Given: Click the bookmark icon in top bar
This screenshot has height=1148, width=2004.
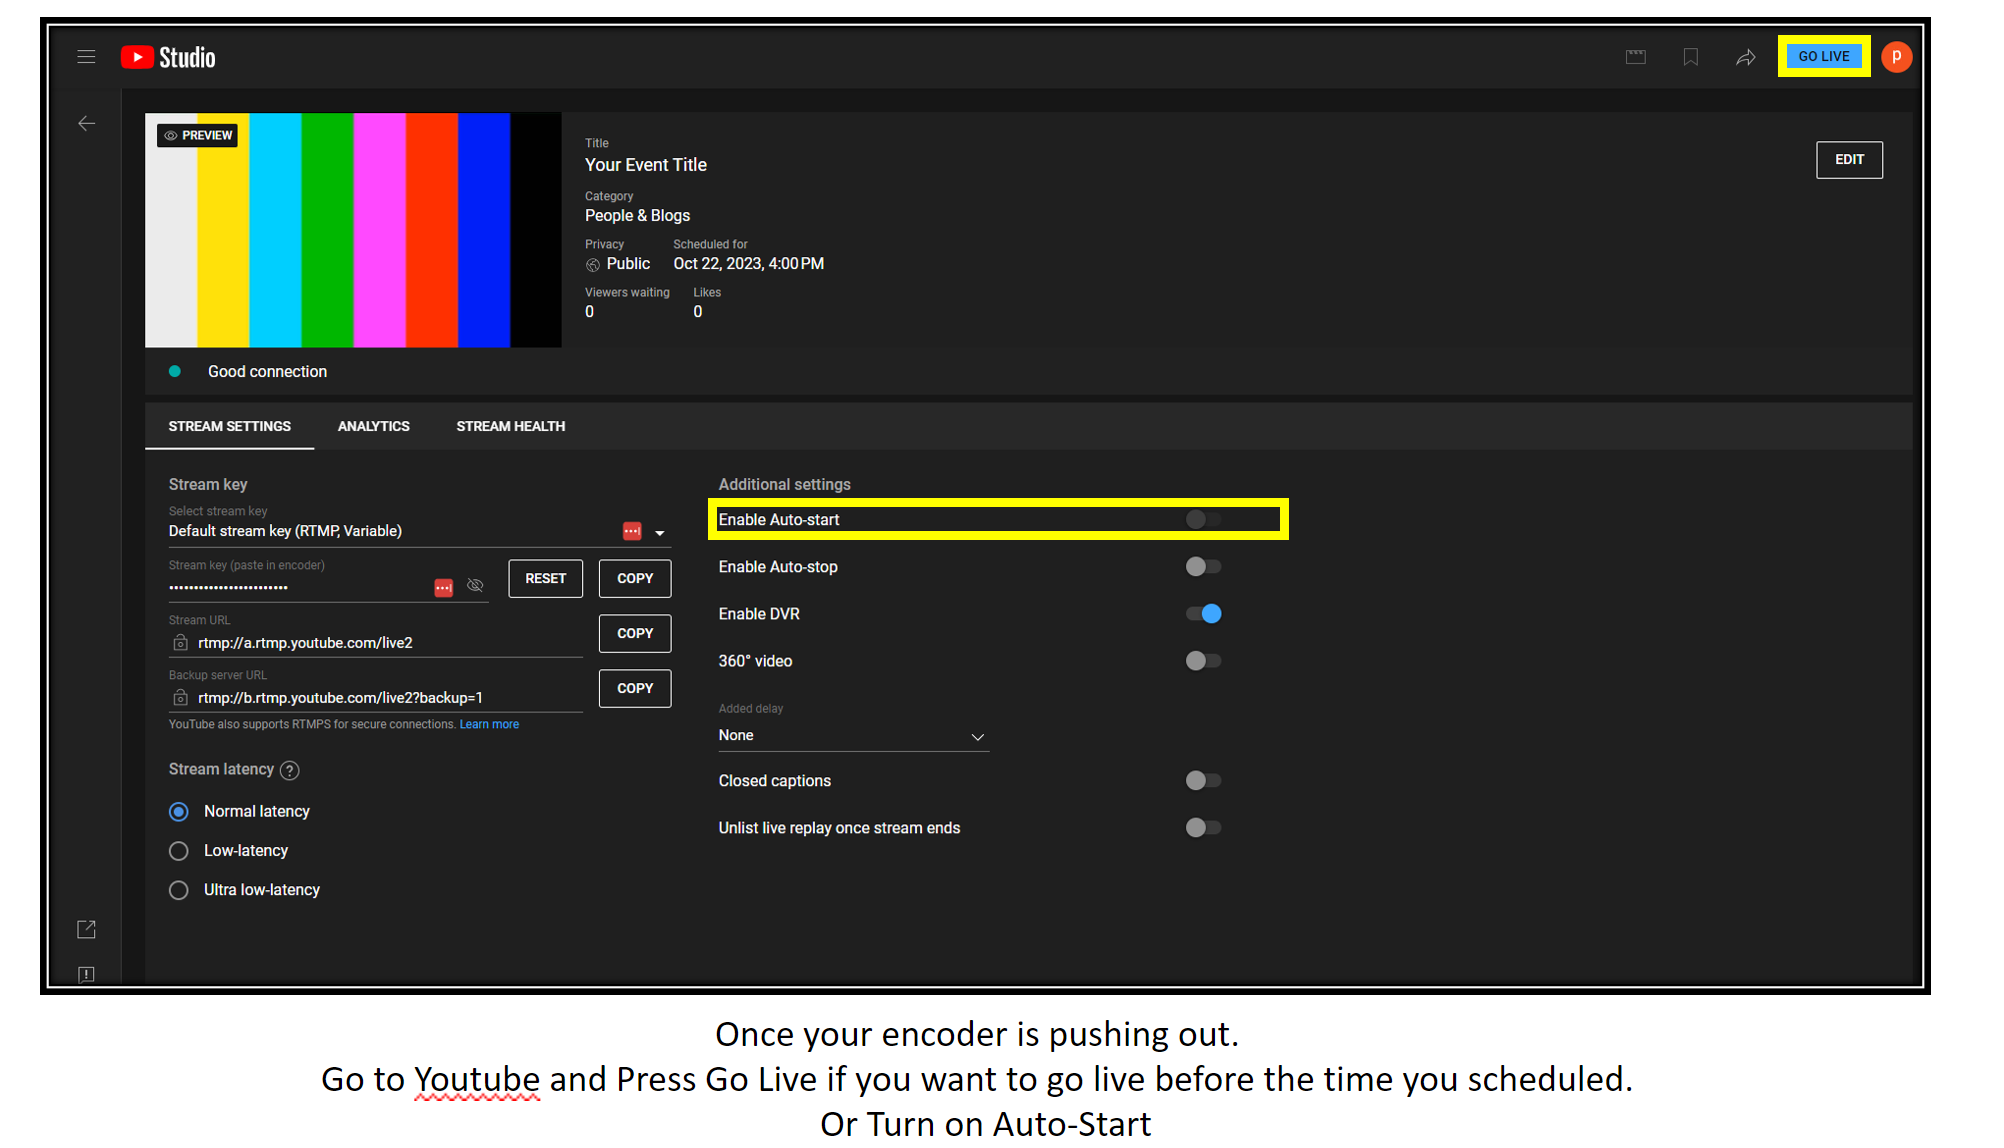Looking at the screenshot, I should click(x=1691, y=57).
